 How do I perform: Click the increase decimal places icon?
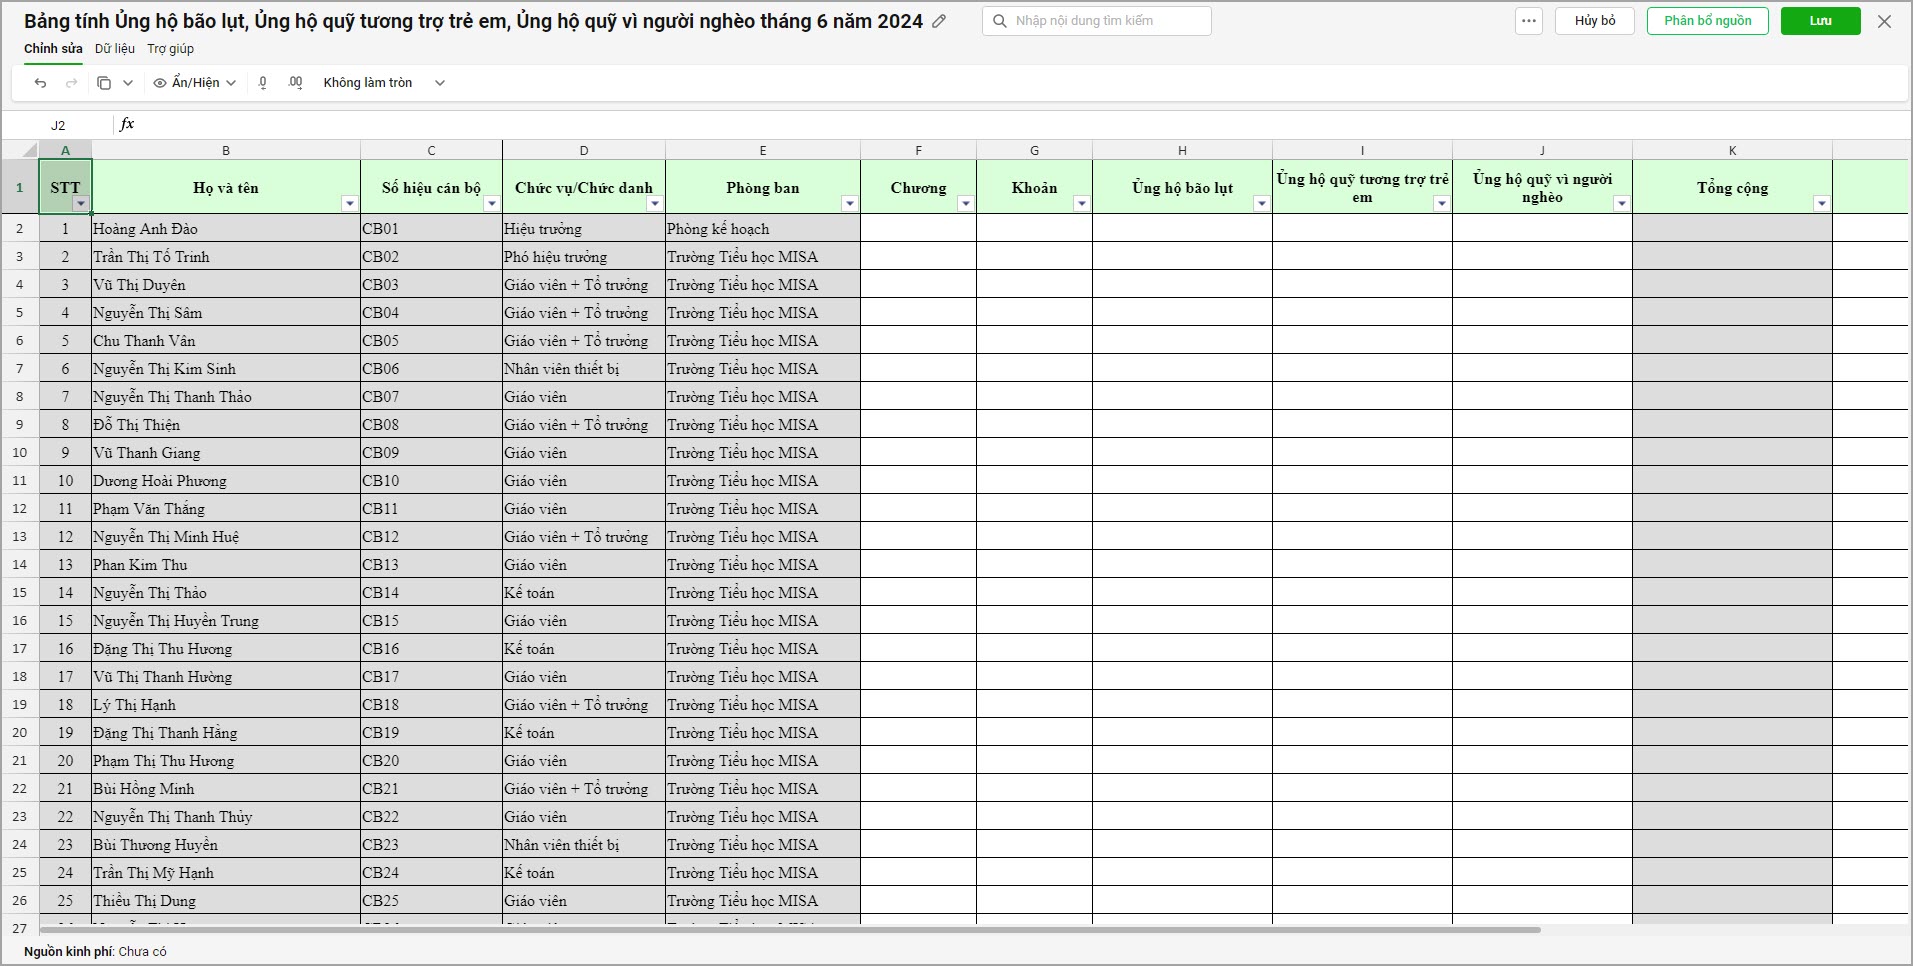point(295,83)
